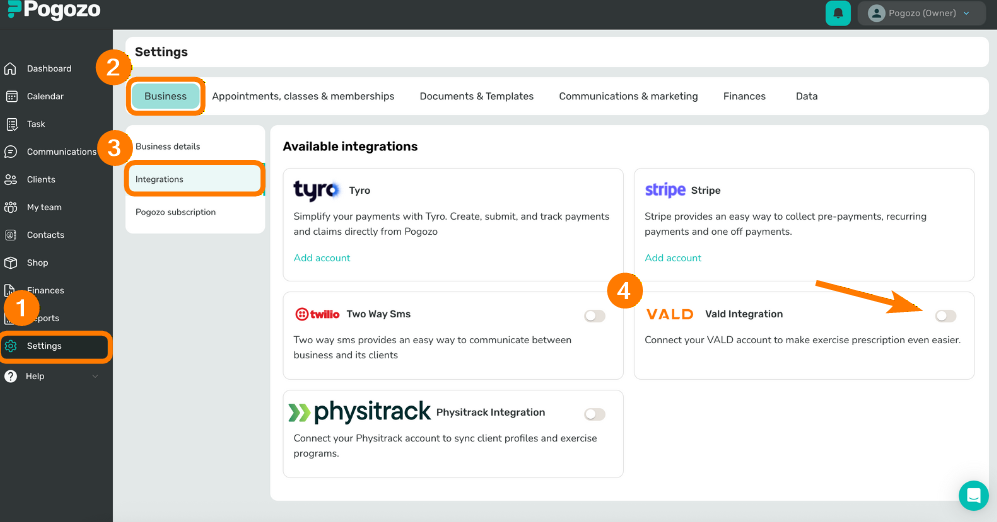Image resolution: width=997 pixels, height=522 pixels.
Task: Click the Pogozo logo
Action: [54, 10]
